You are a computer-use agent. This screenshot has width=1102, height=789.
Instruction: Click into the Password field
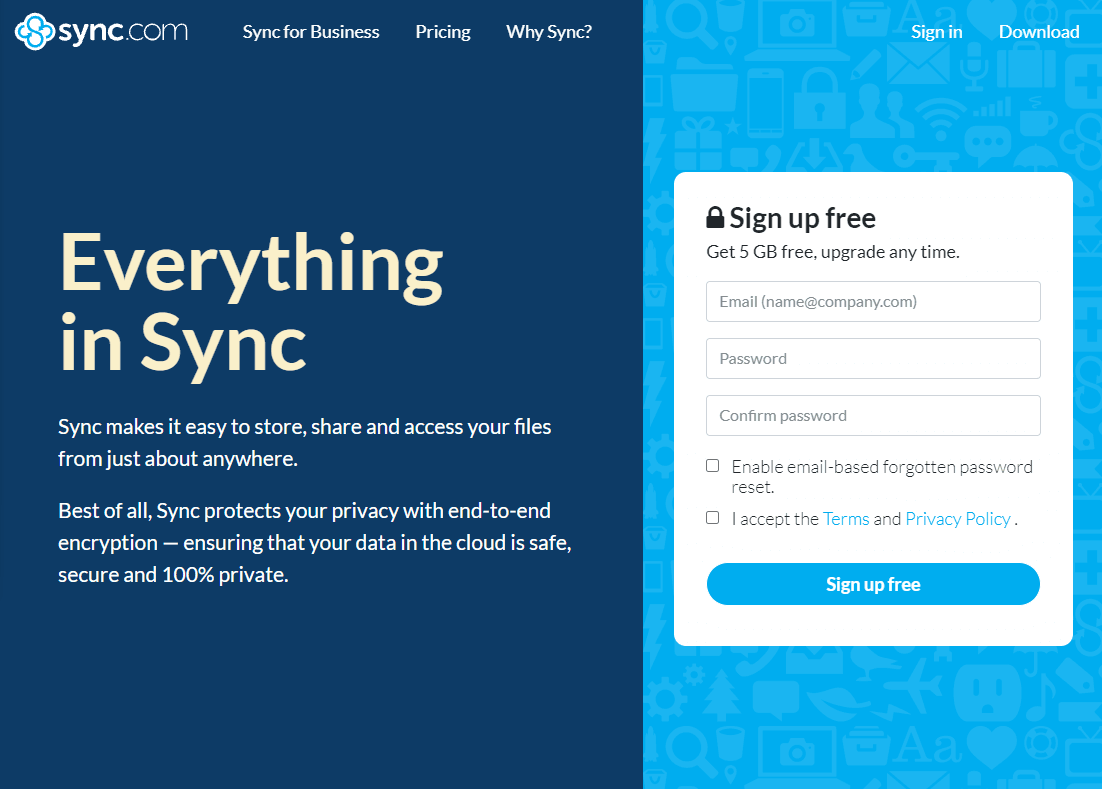pyautogui.click(x=873, y=358)
